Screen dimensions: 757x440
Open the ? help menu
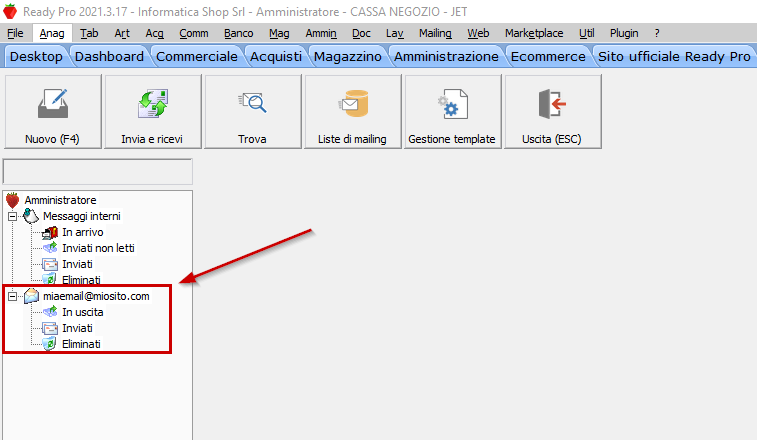pos(657,33)
